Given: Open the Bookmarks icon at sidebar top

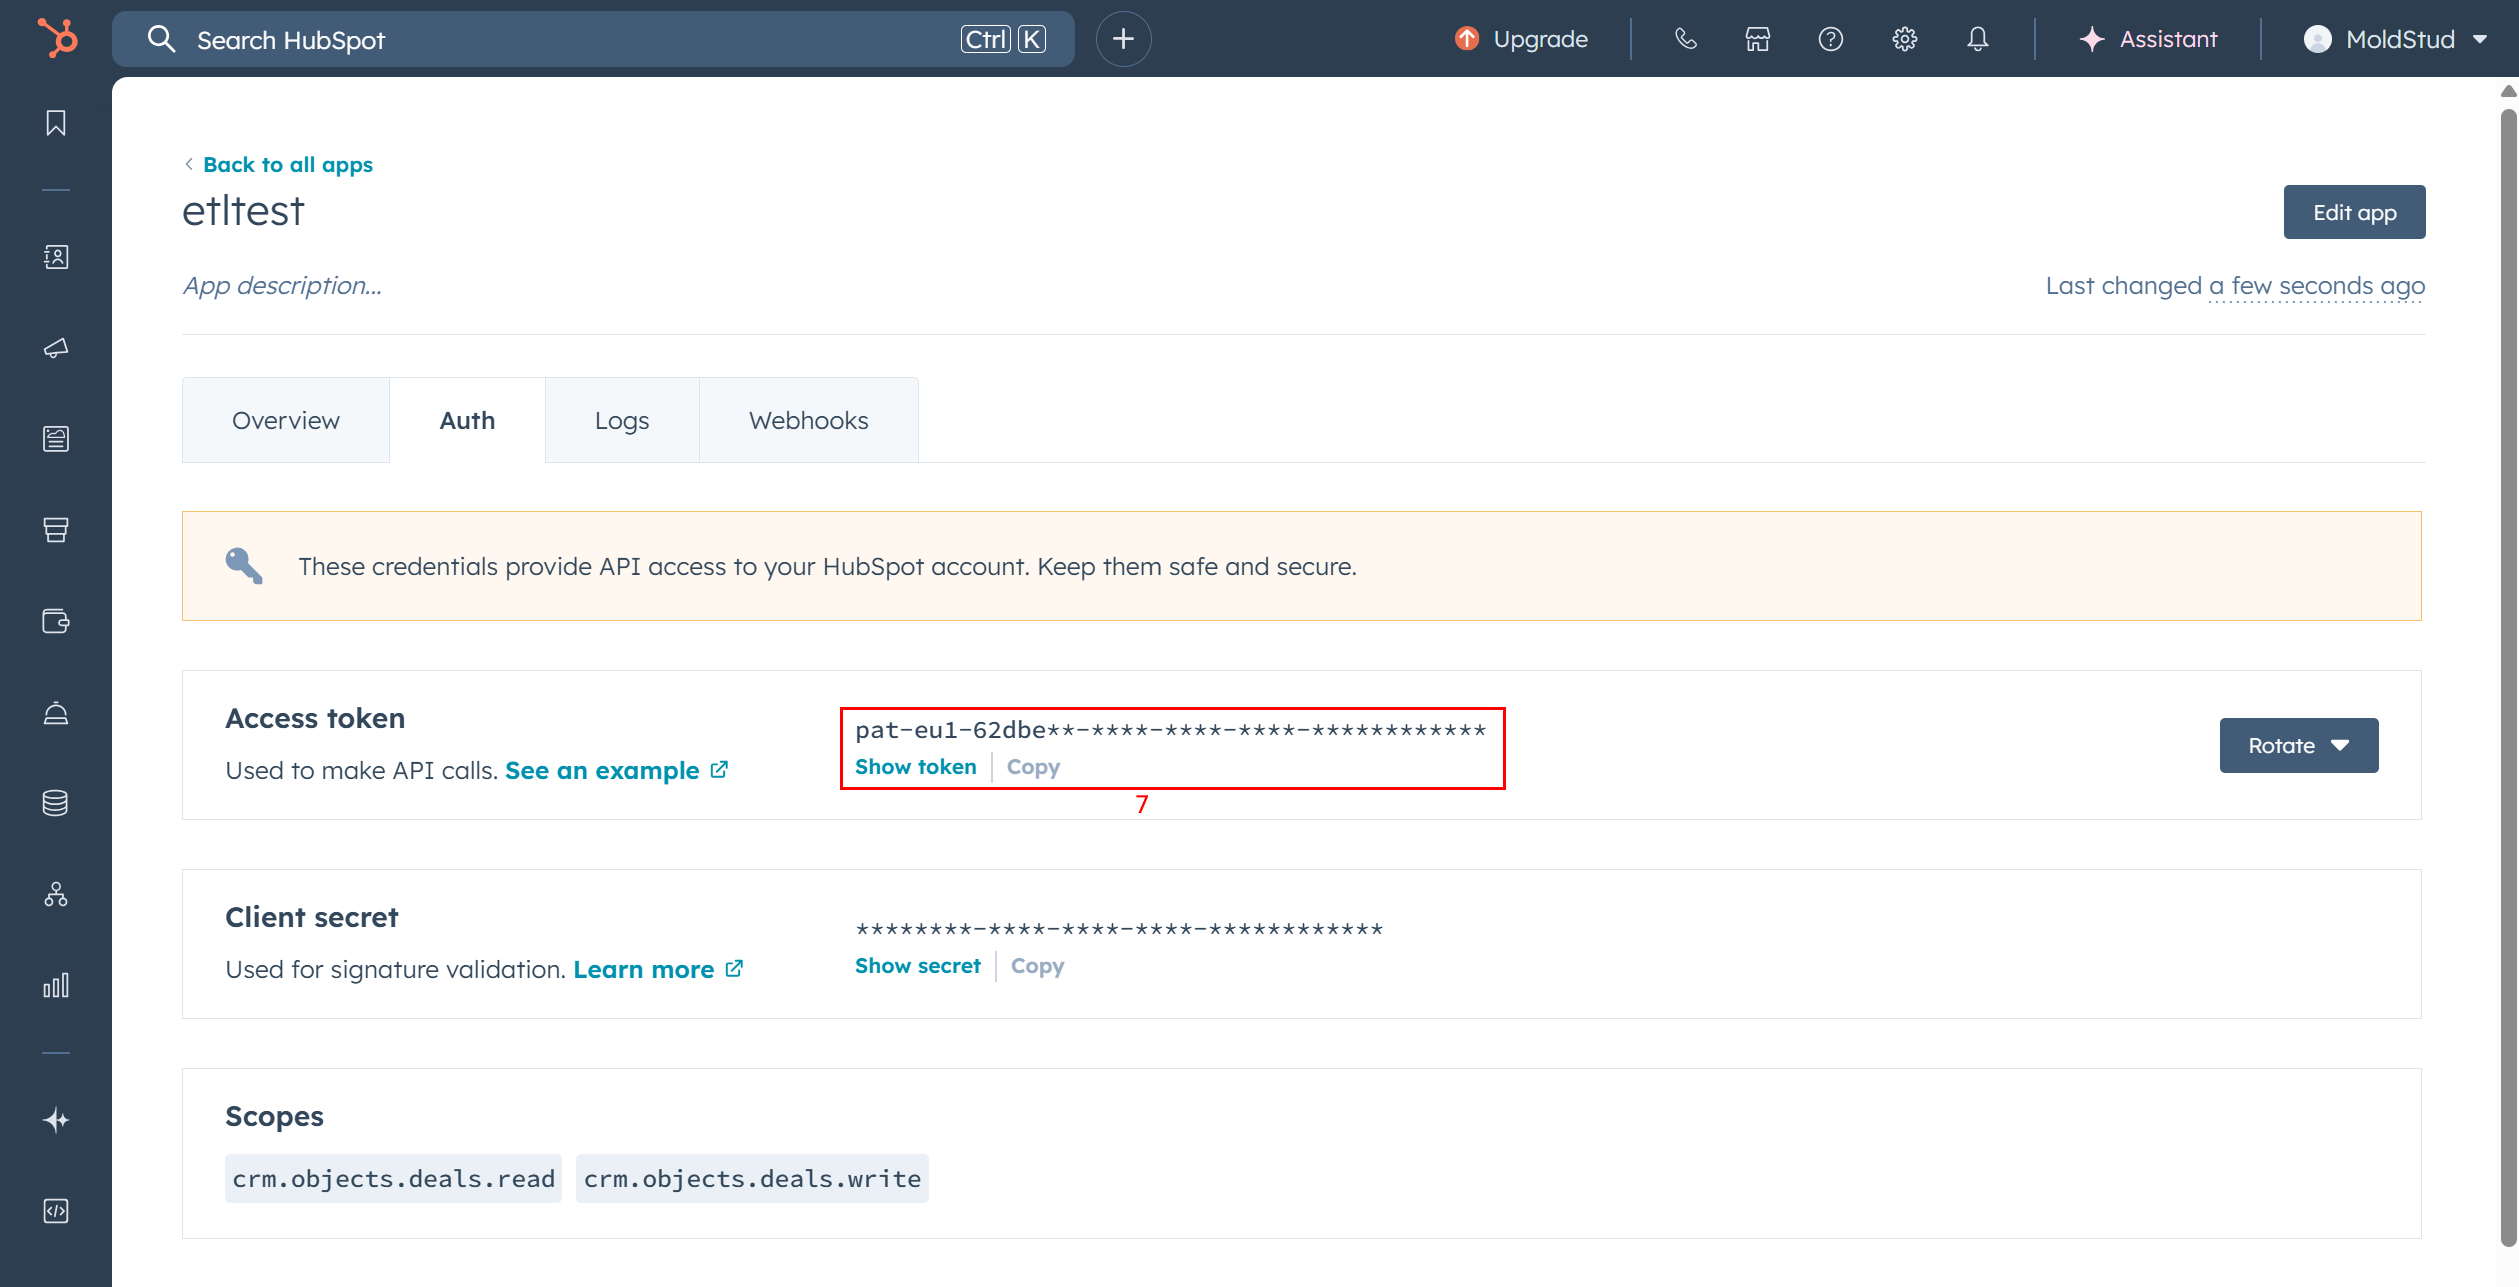Looking at the screenshot, I should point(56,122).
